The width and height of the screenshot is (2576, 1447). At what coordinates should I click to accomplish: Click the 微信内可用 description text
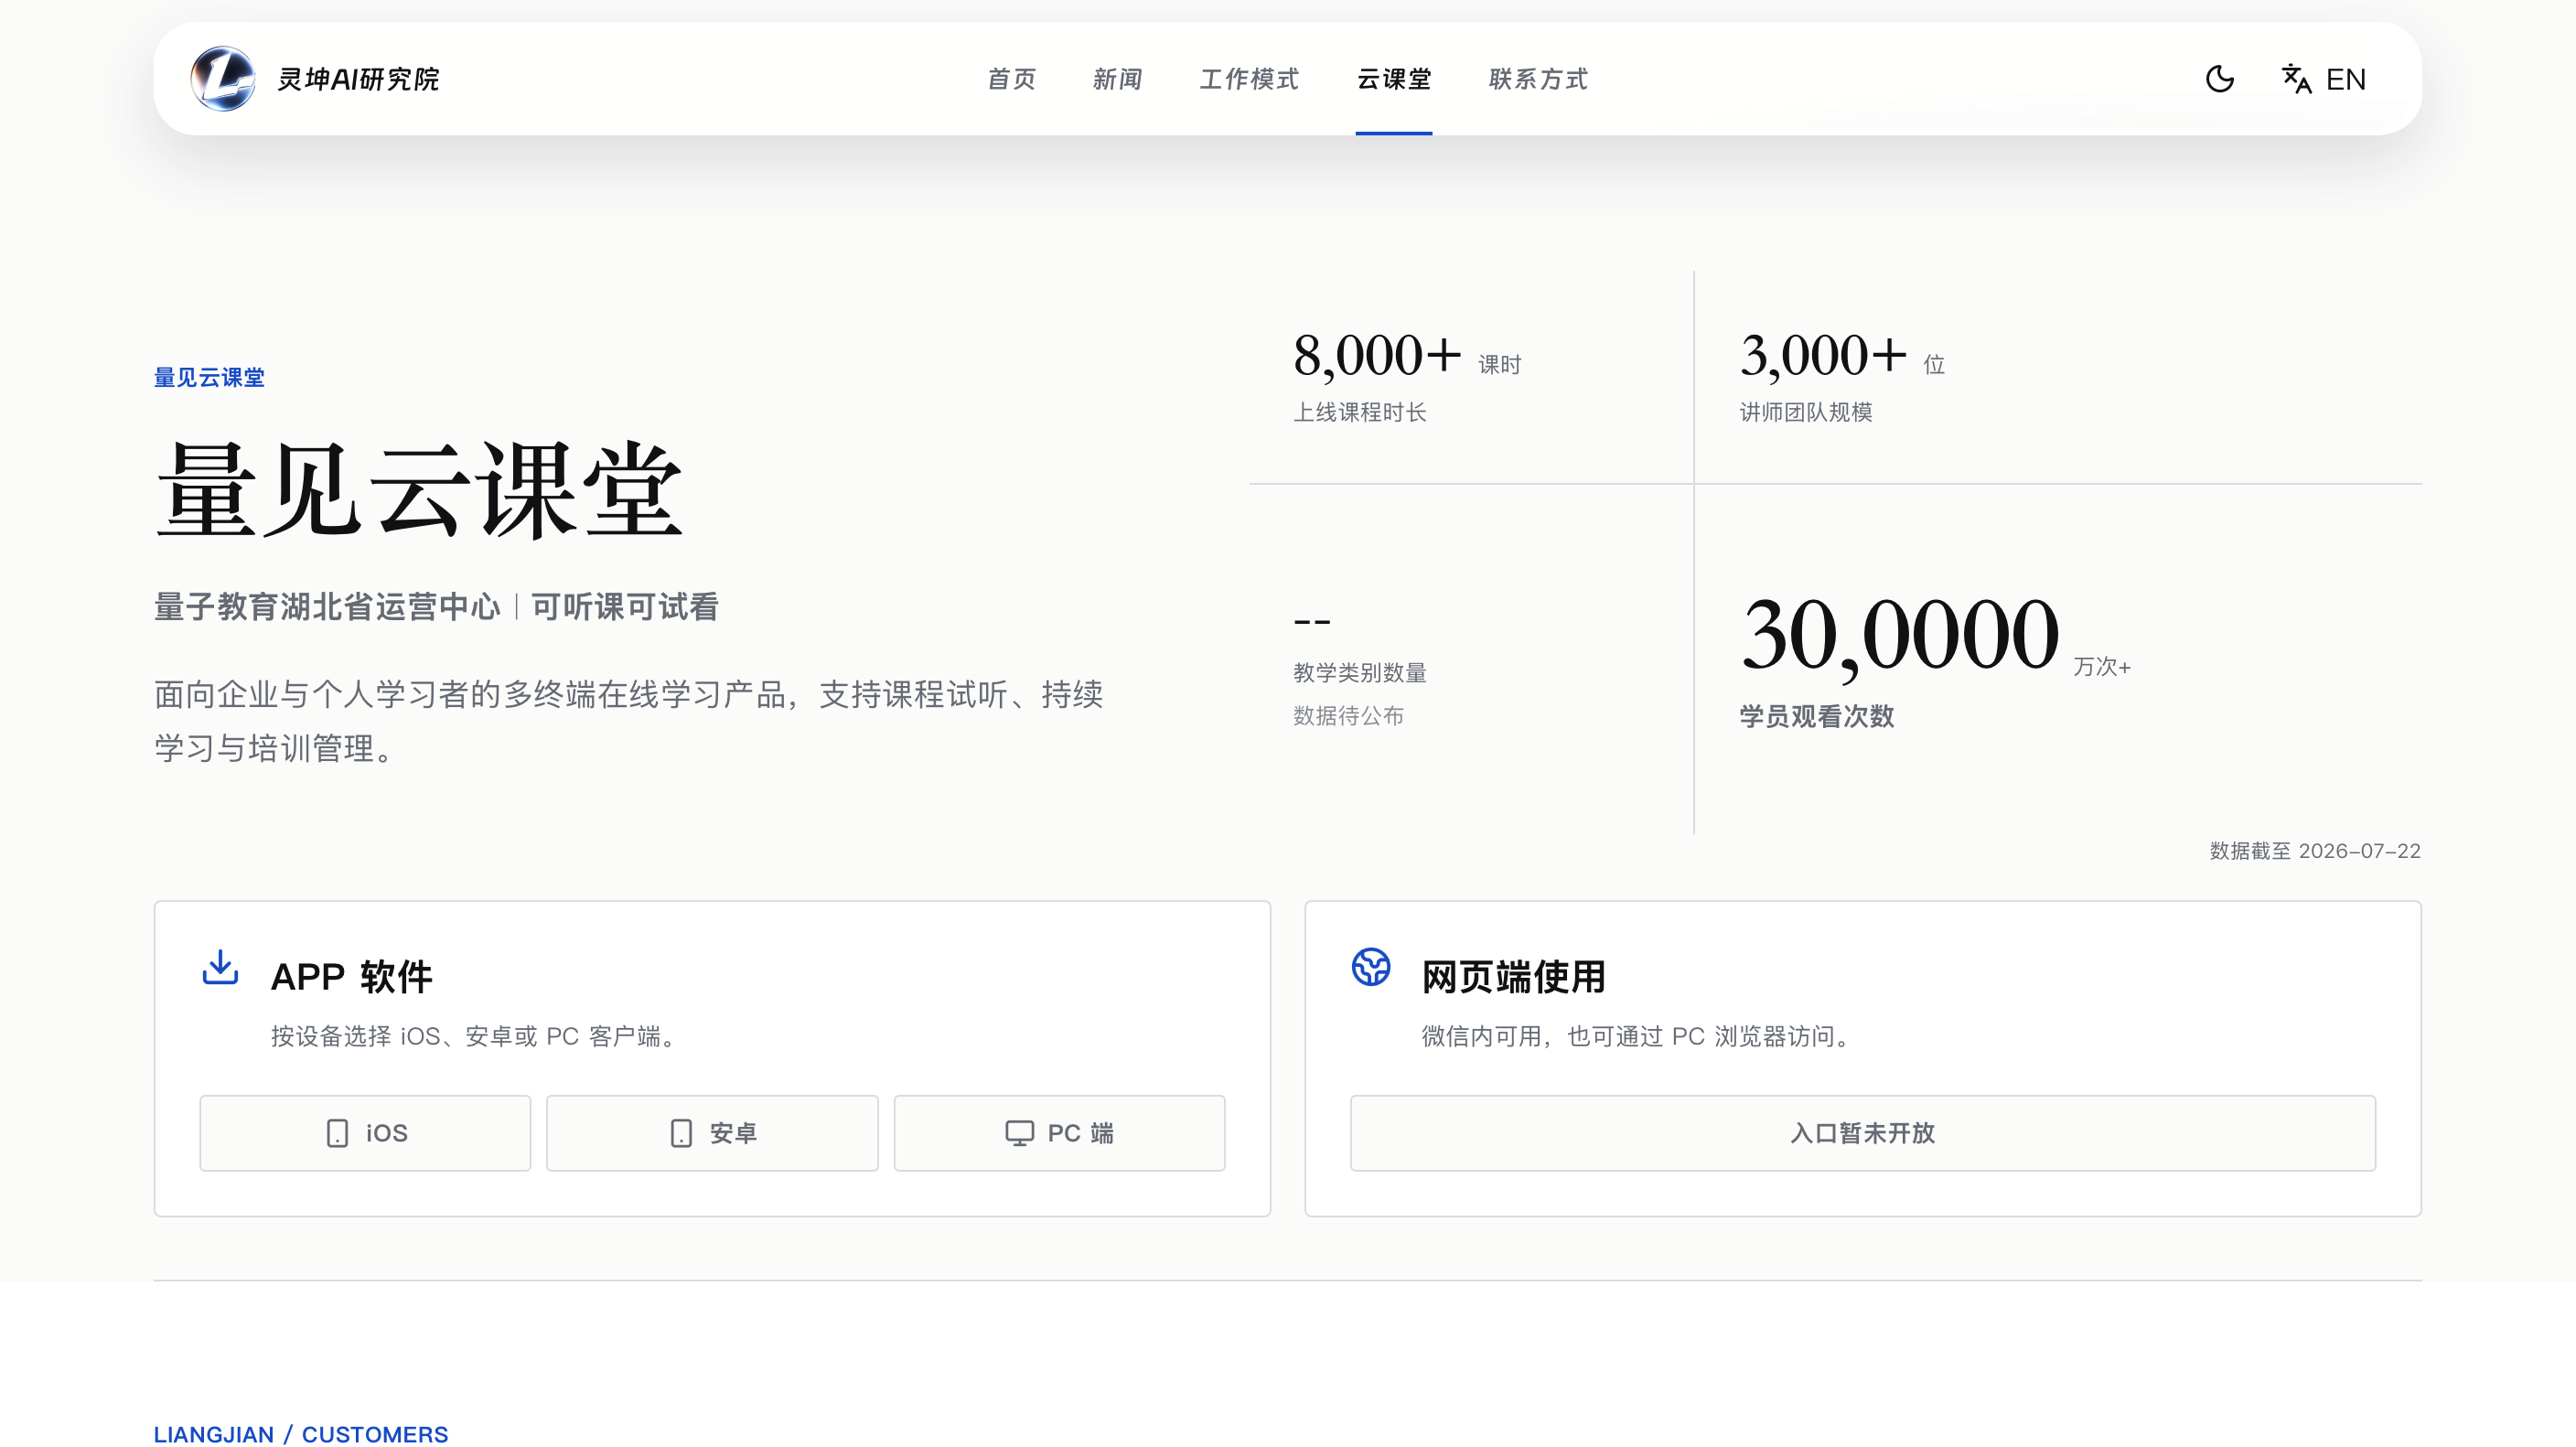click(1639, 1037)
